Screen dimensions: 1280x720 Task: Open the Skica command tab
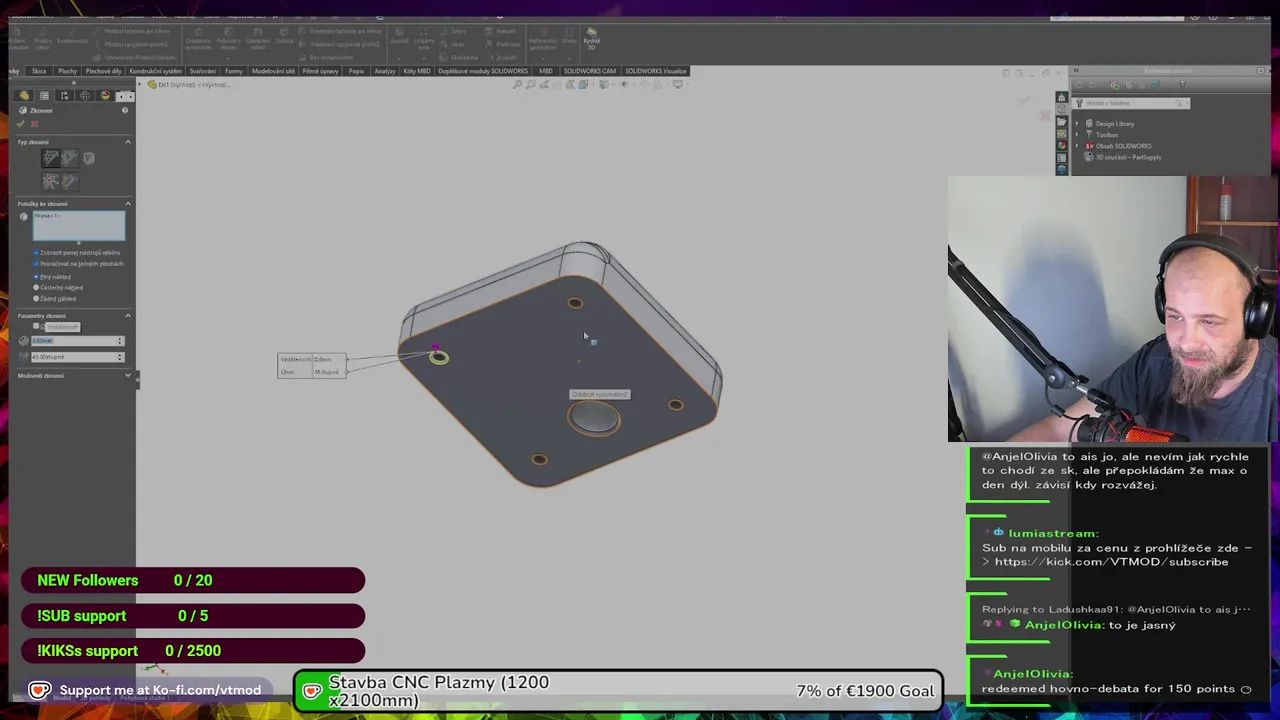(x=39, y=71)
